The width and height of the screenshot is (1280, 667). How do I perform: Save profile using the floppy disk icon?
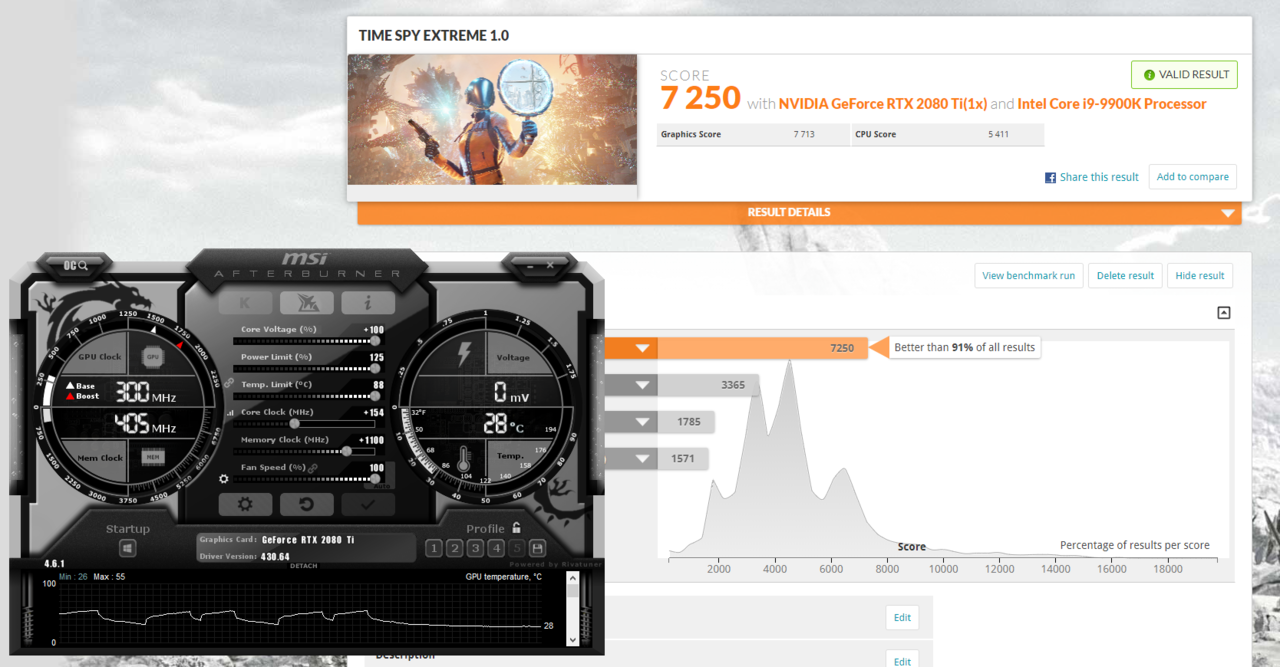(536, 548)
